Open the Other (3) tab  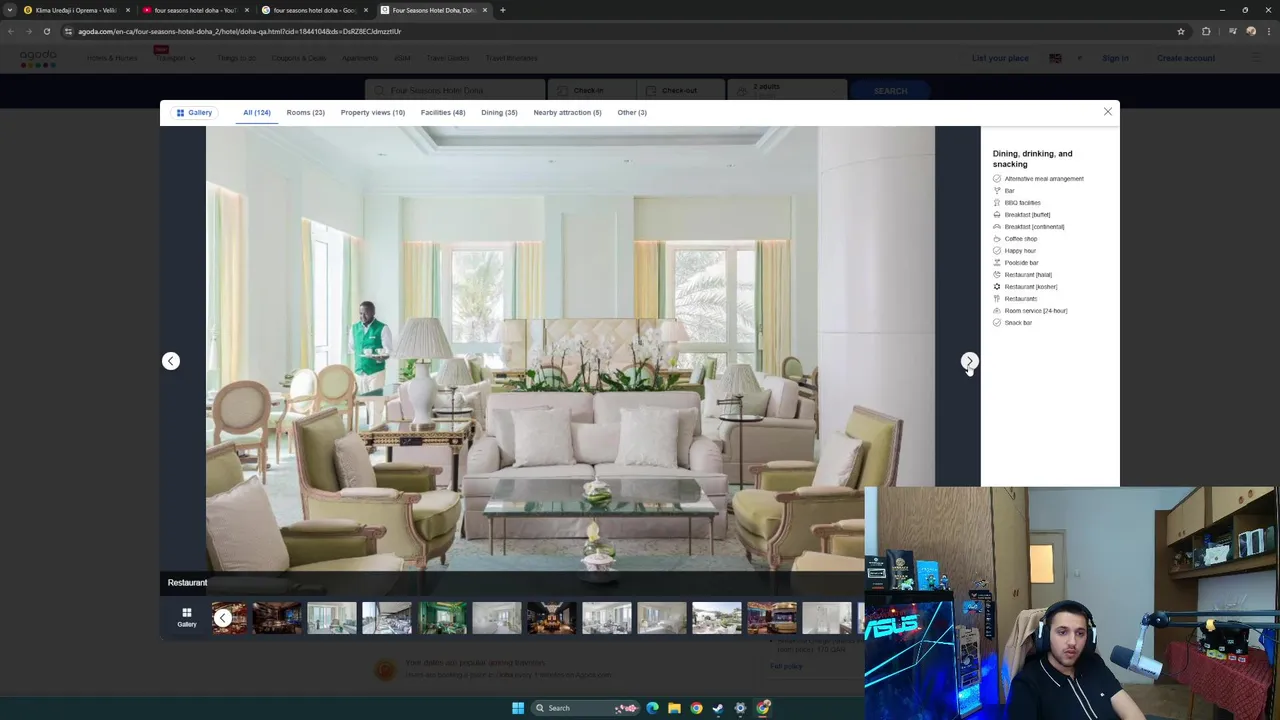[x=632, y=113]
